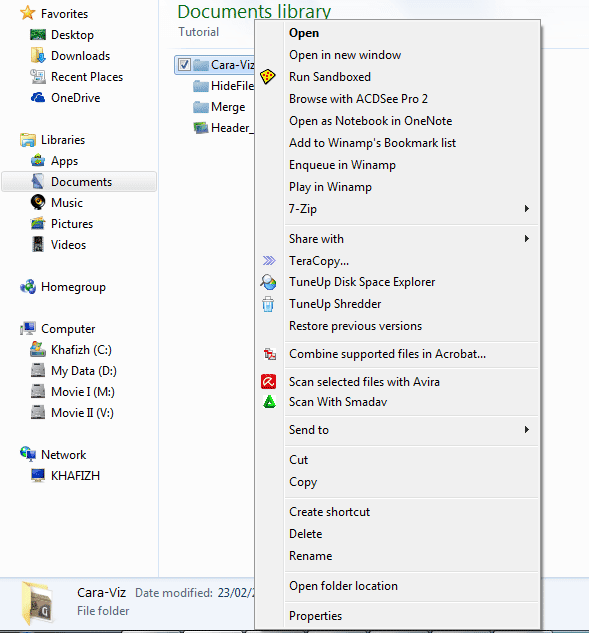Select the HideFile folder in file list
This screenshot has width=589, height=633.
click(x=224, y=86)
